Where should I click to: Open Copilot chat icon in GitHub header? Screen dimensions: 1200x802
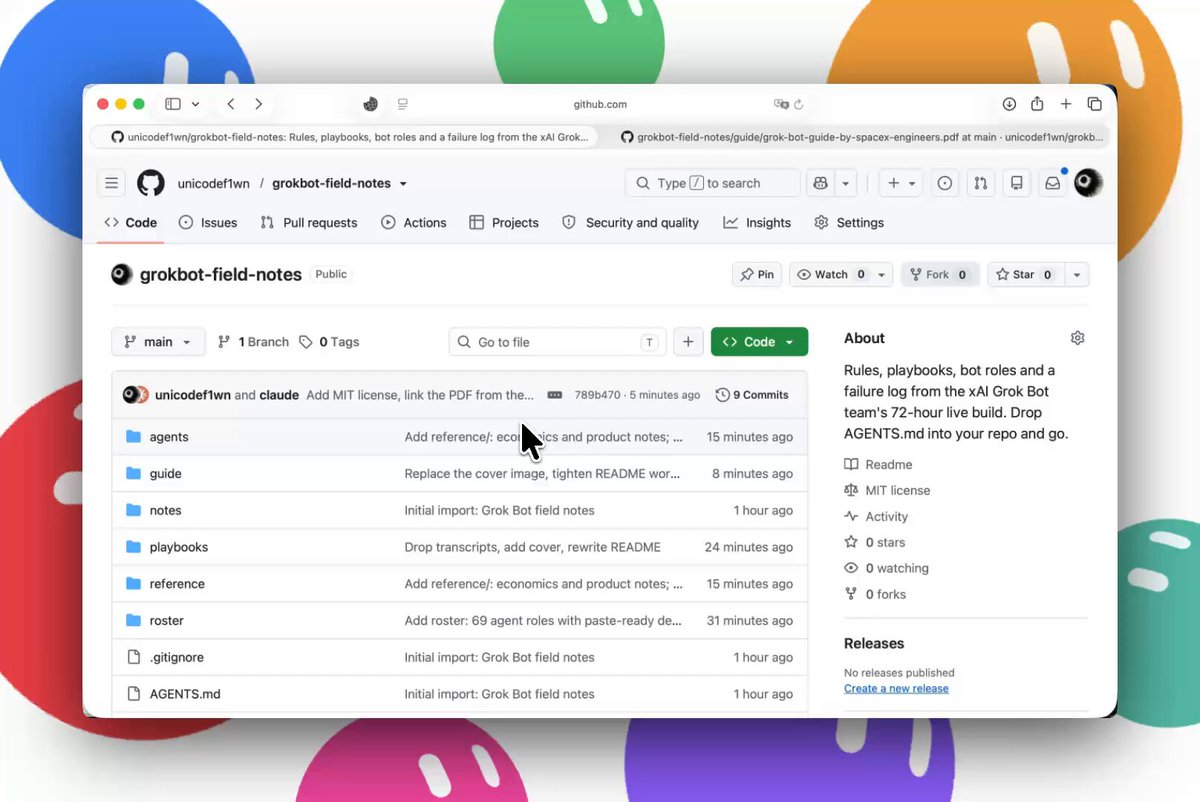tap(821, 183)
